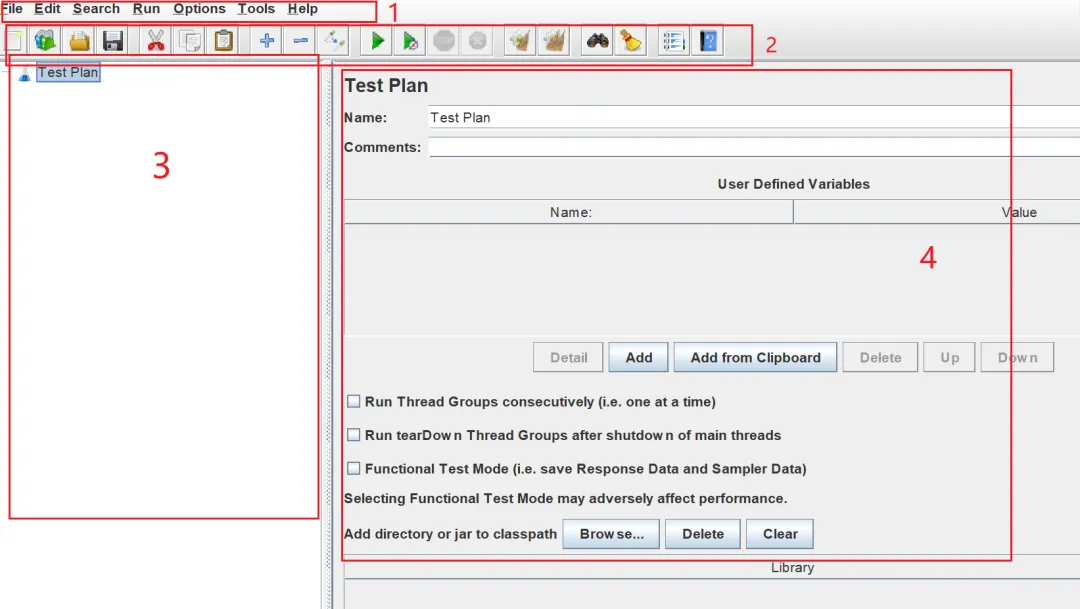Image resolution: width=1080 pixels, height=609 pixels.
Task: Click the Add variable button
Action: 638,358
